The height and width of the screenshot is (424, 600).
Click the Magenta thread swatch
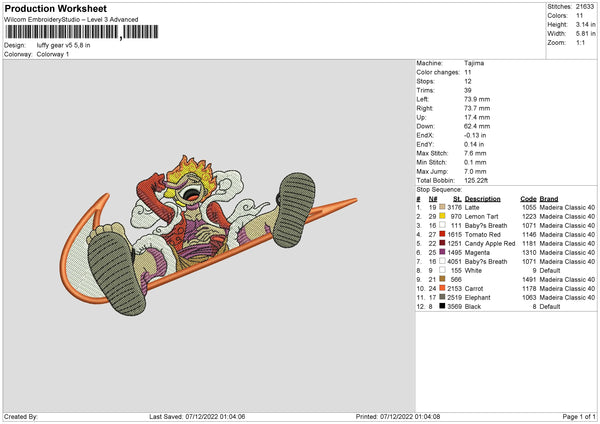pos(442,252)
